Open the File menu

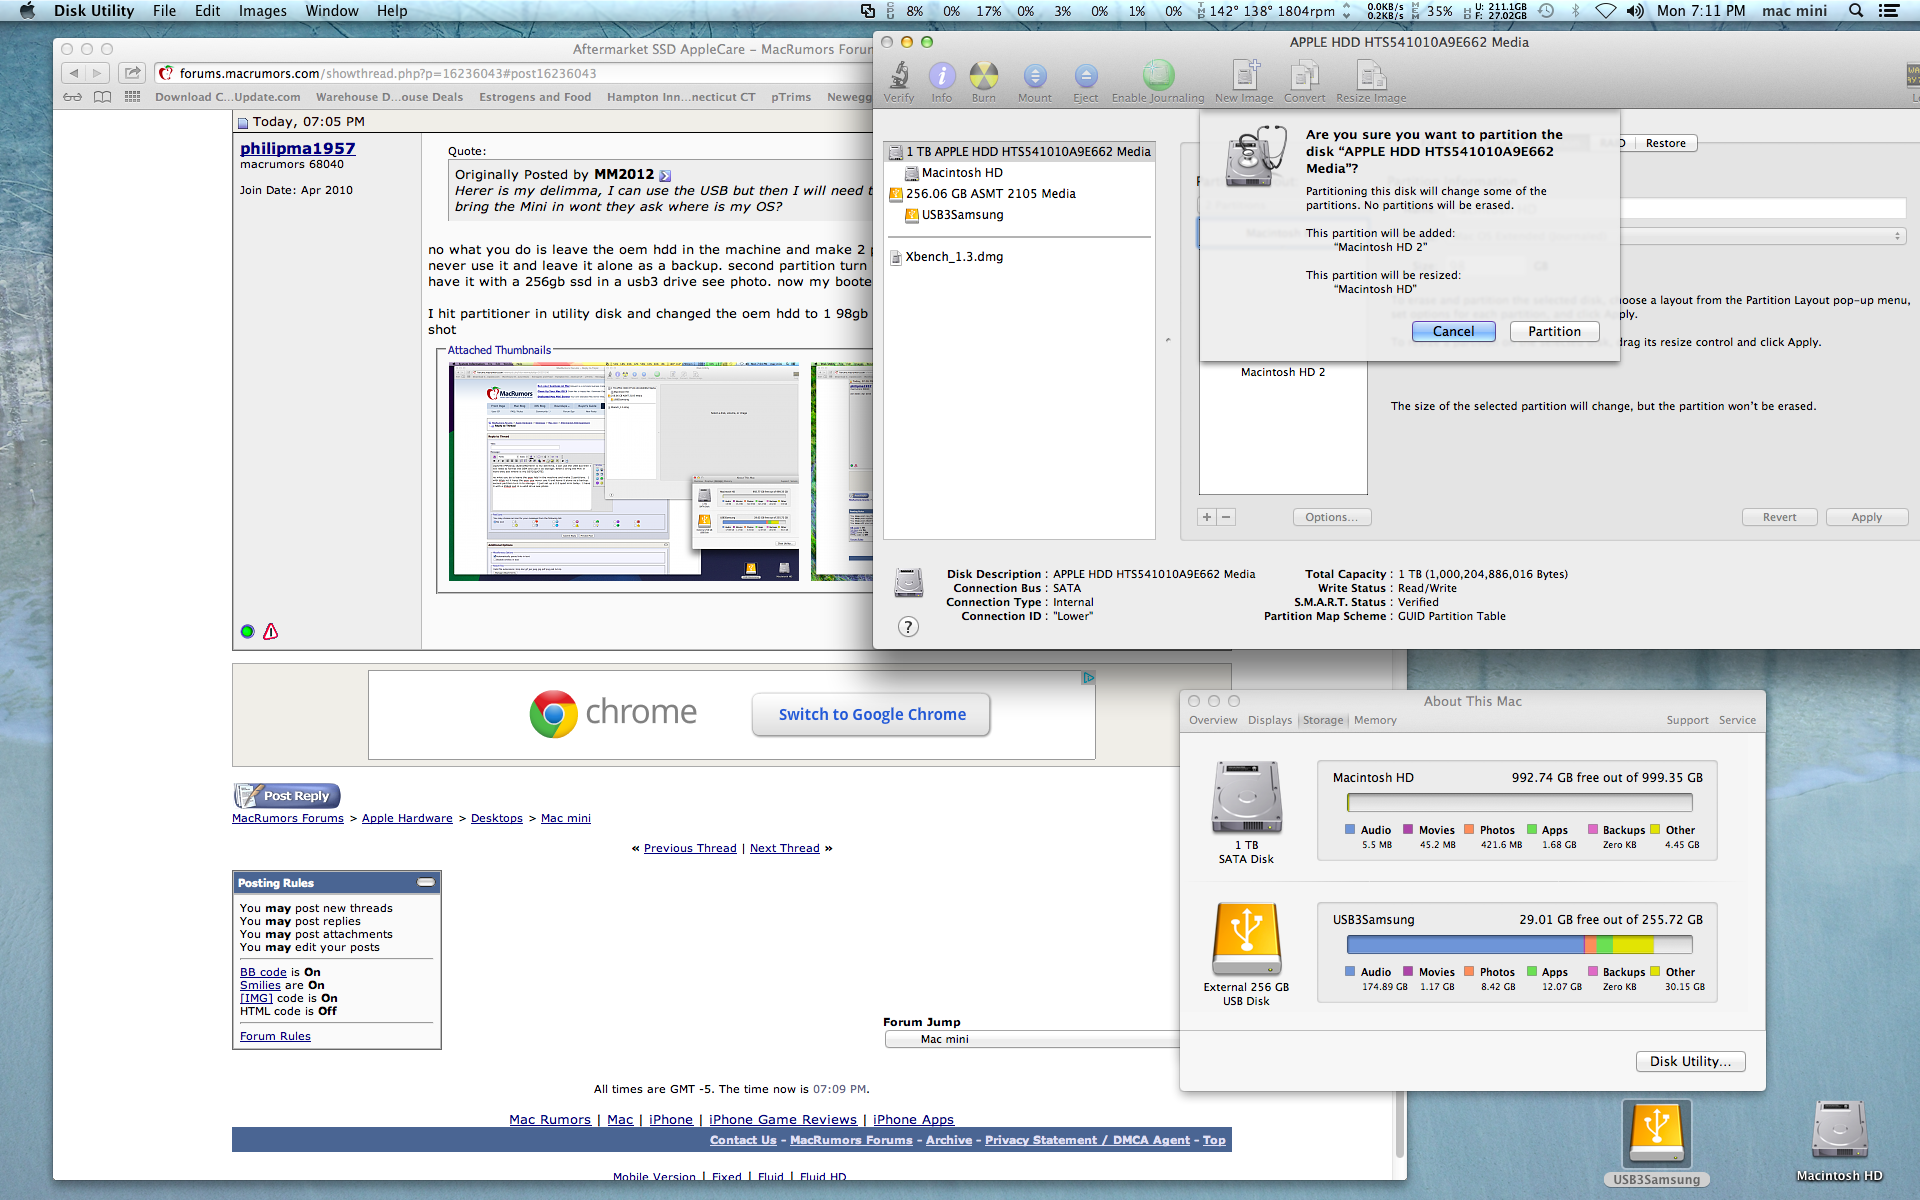[x=164, y=11]
